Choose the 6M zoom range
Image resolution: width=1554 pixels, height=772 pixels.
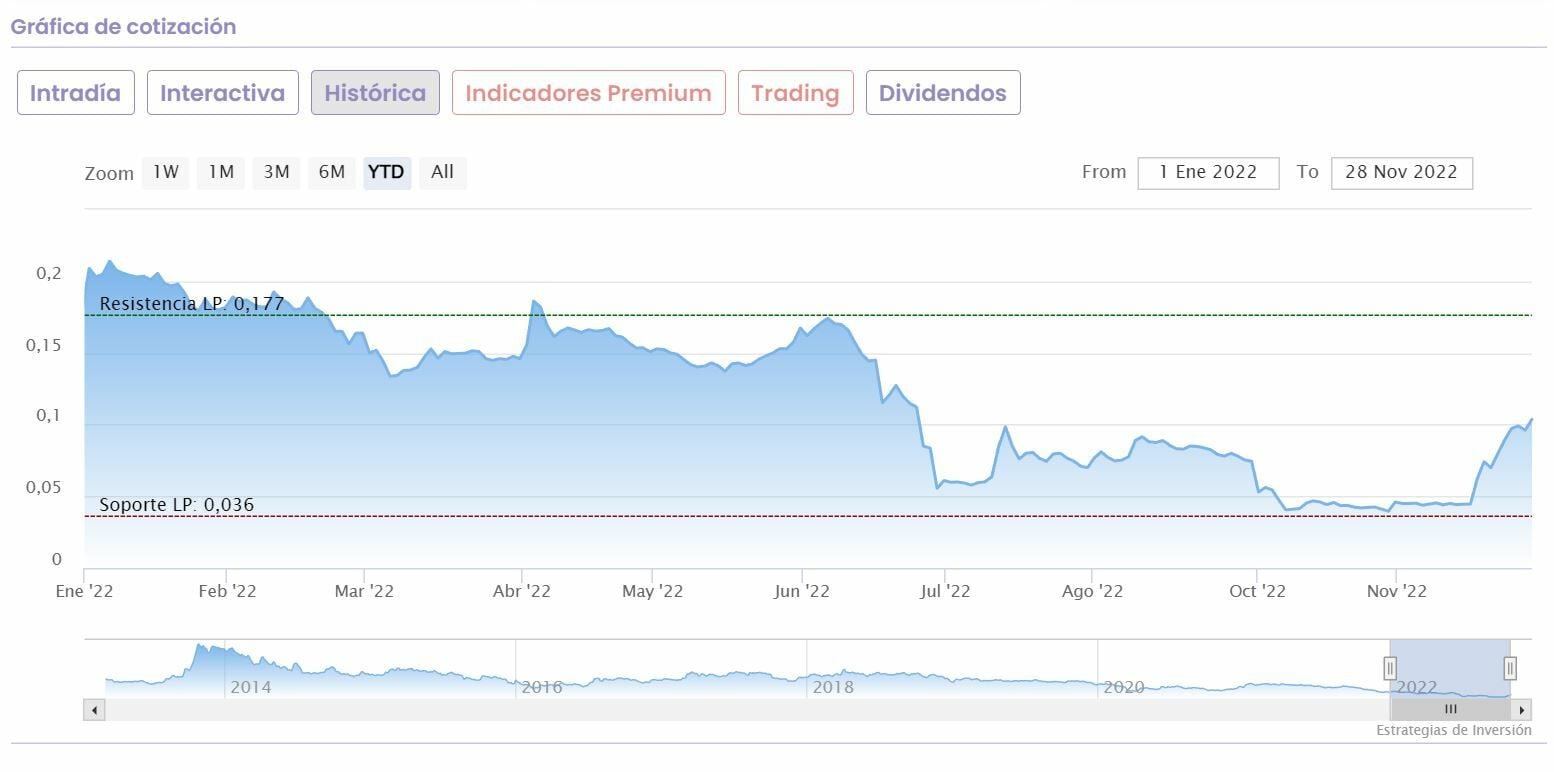pos(332,172)
